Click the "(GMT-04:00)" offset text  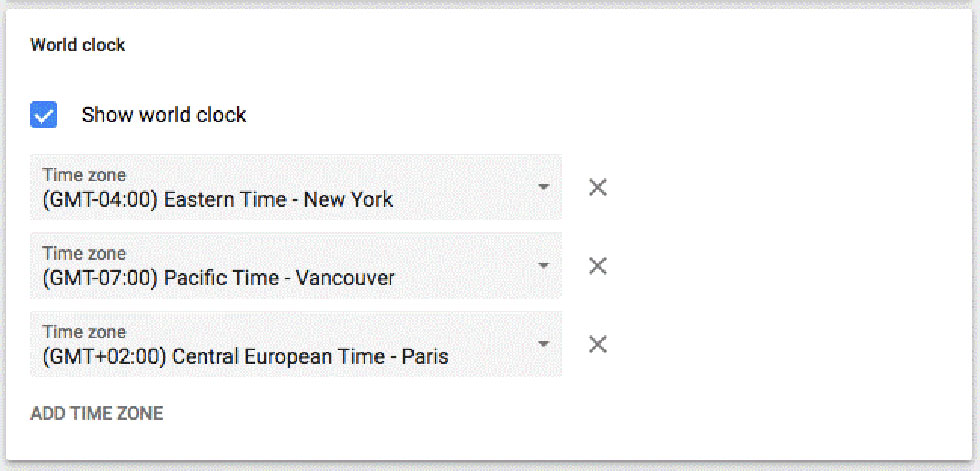coord(100,200)
